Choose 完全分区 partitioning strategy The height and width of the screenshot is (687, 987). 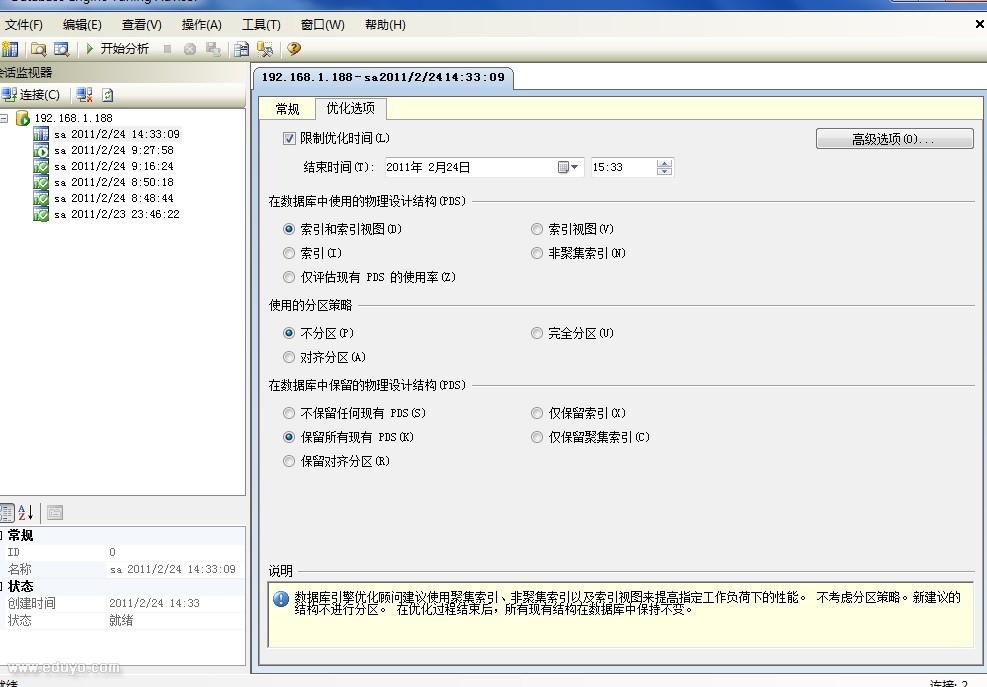538,333
